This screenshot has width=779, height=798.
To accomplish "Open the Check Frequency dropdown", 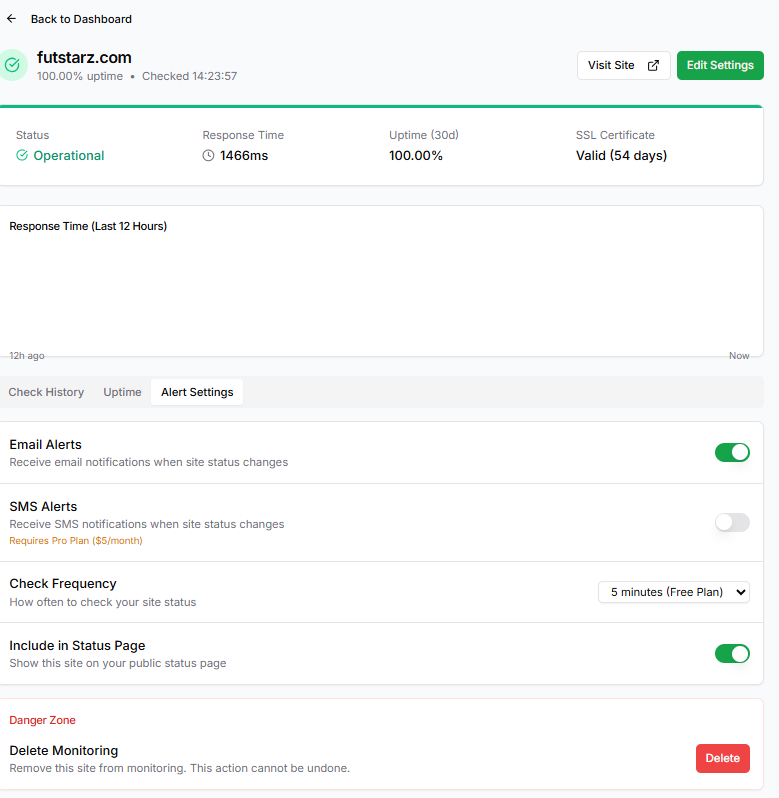I will tap(674, 592).
